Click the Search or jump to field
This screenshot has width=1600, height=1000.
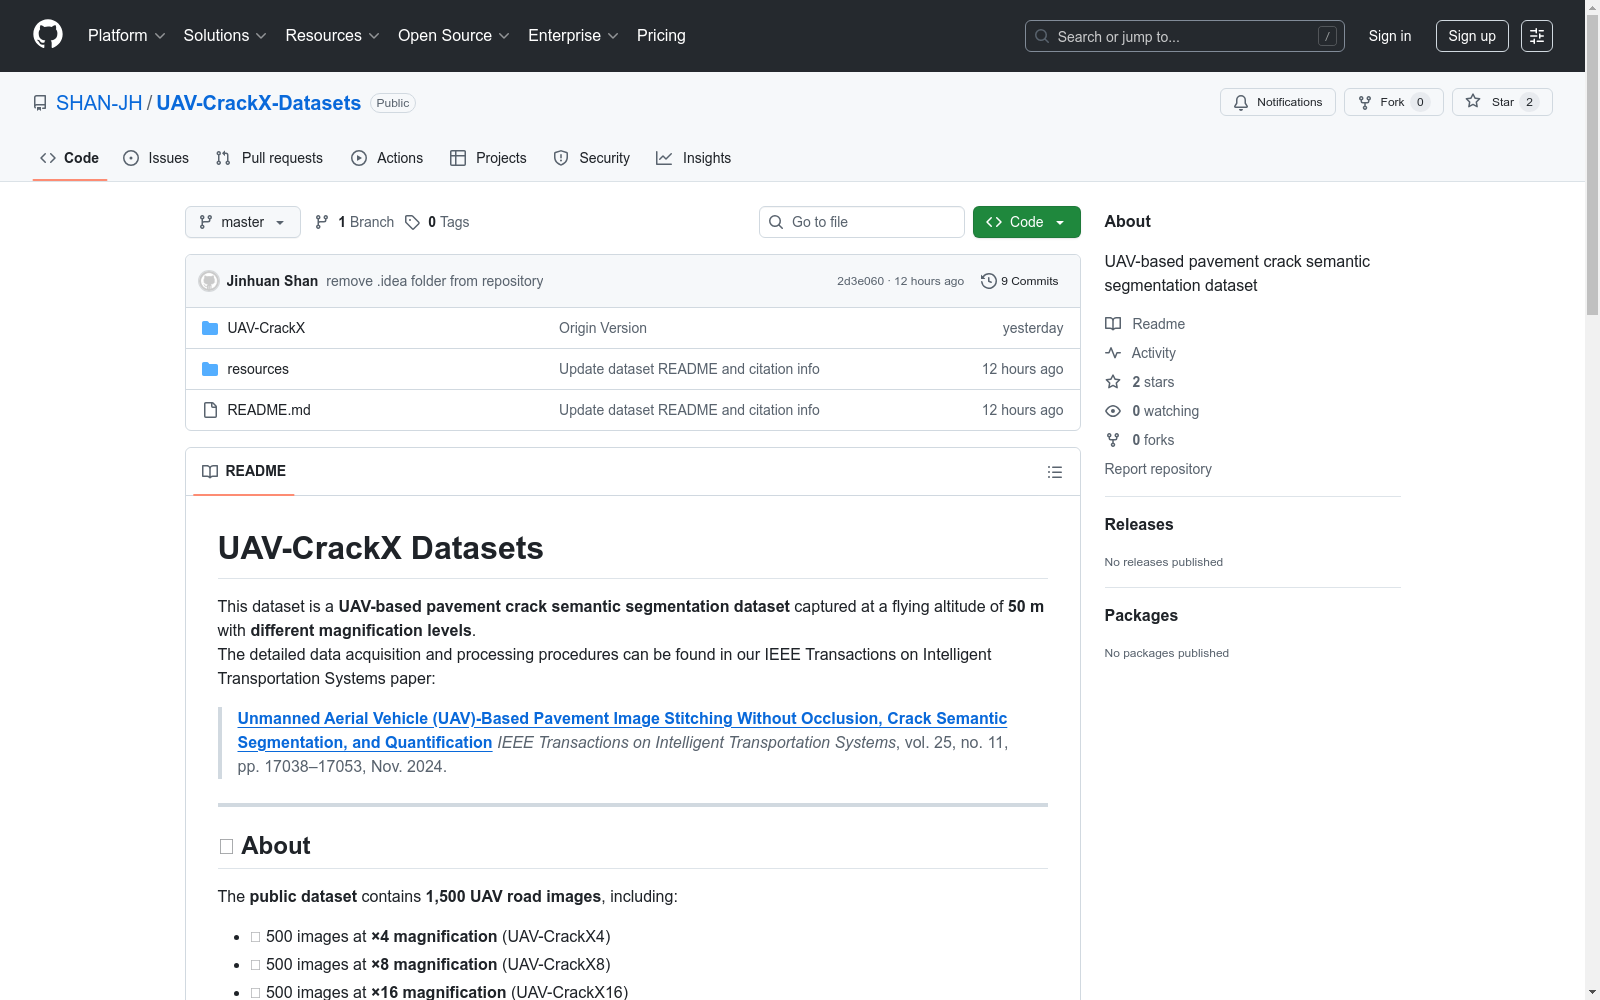tap(1185, 36)
